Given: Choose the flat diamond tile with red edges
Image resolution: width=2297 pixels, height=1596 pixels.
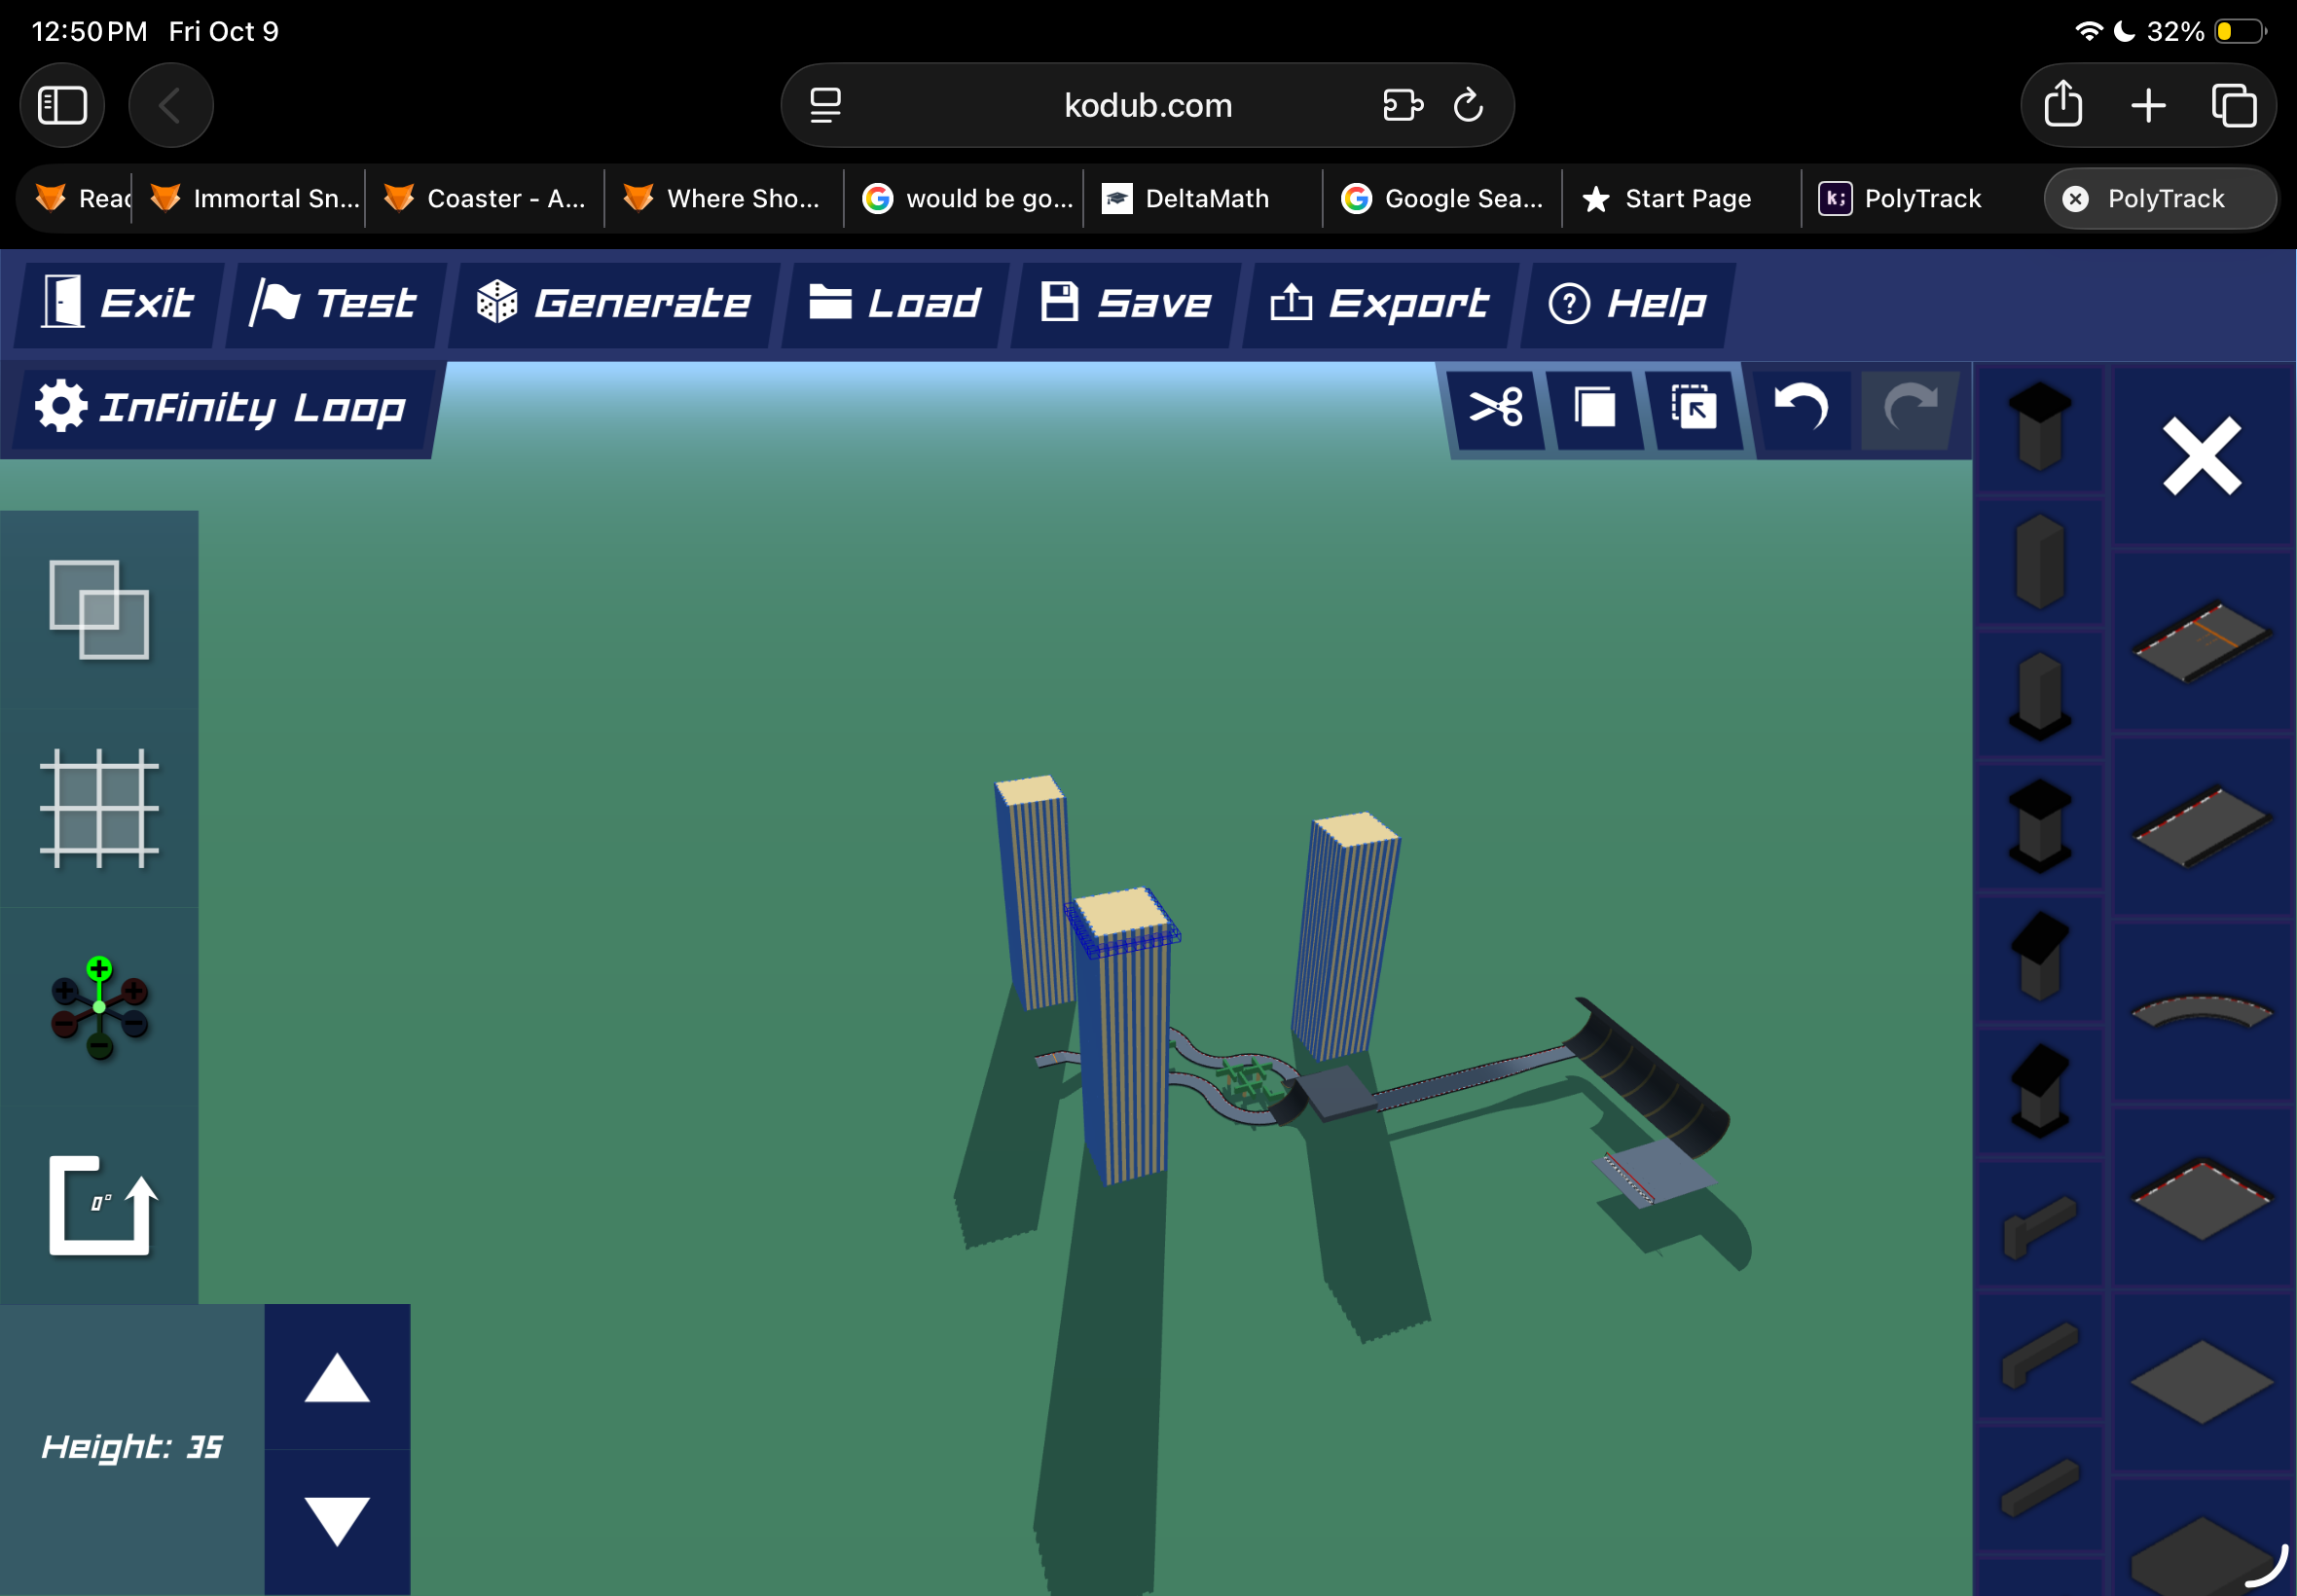Looking at the screenshot, I should [2202, 1197].
